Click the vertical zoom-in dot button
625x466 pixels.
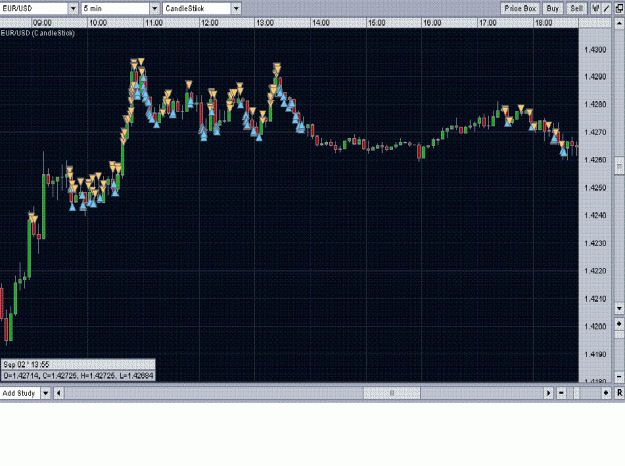(619, 324)
